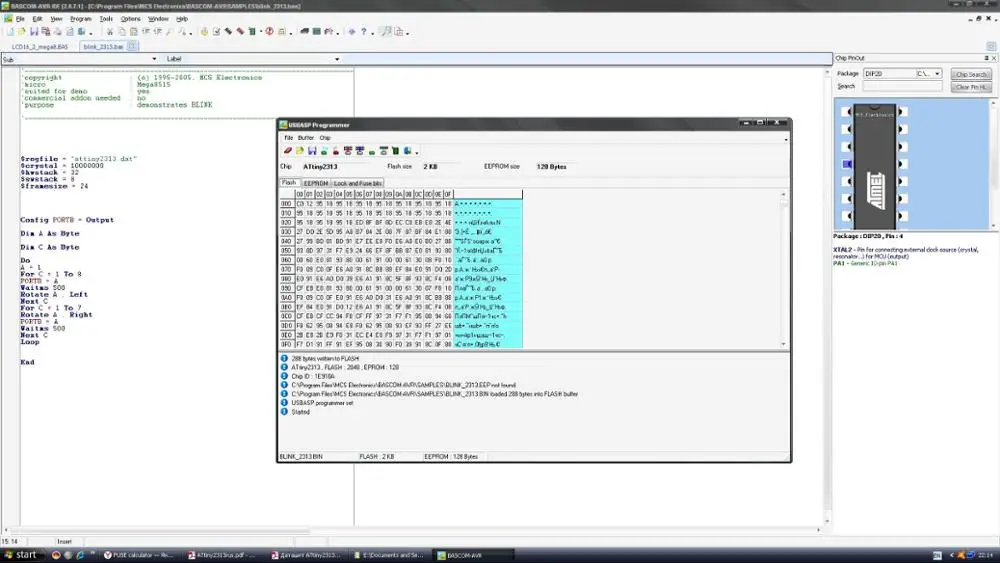Open E:\Documents and Se... folder from taskbar
The height and width of the screenshot is (563, 1000).
[x=388, y=555]
